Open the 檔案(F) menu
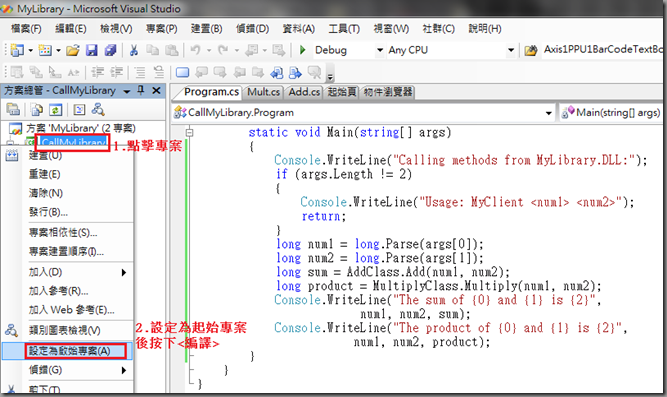 coord(26,29)
